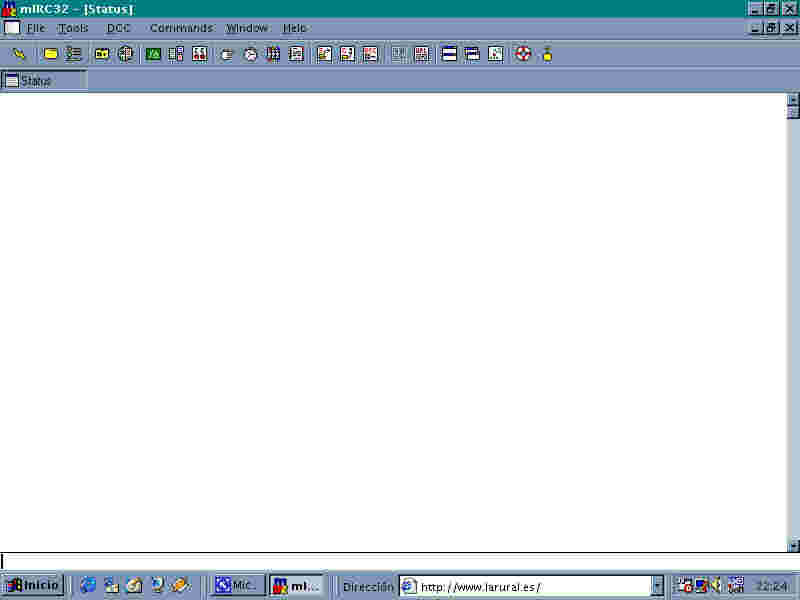Image resolution: width=800 pixels, height=600 pixels.
Task: Click the second quick launch icon
Action: pyautogui.click(x=111, y=585)
